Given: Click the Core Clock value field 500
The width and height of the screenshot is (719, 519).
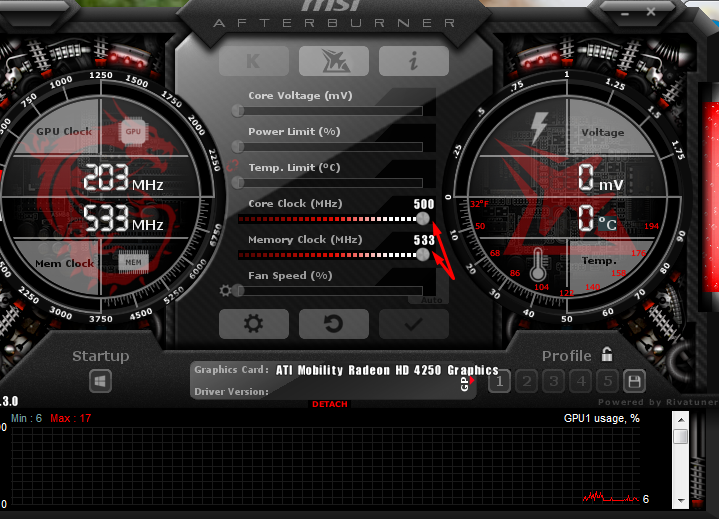Looking at the screenshot, I should click(x=424, y=204).
